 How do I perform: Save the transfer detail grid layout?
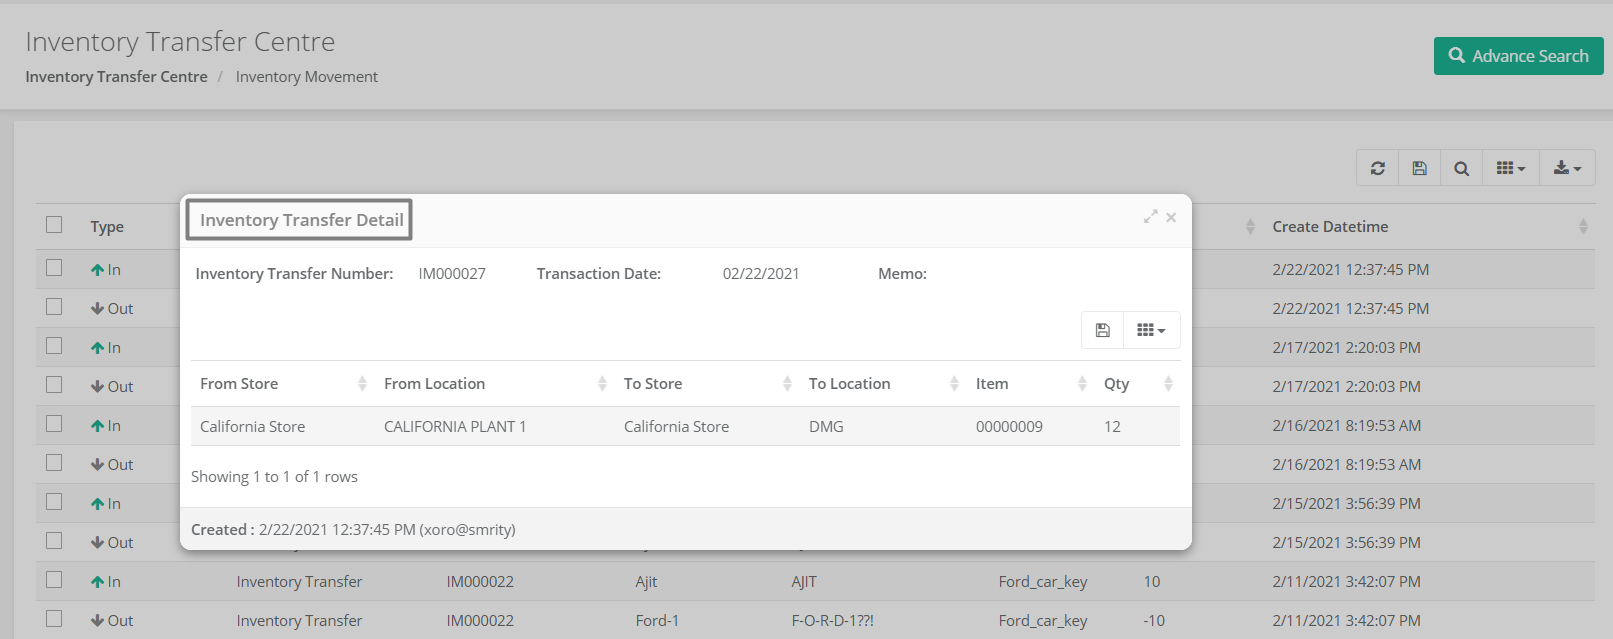click(1102, 330)
